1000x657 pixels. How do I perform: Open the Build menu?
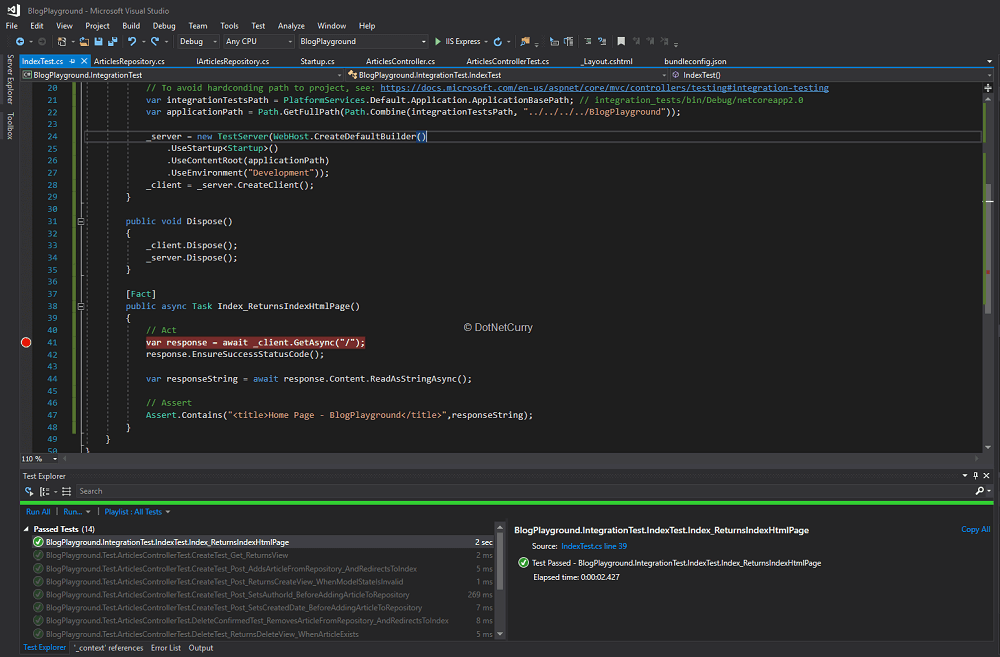(131, 26)
